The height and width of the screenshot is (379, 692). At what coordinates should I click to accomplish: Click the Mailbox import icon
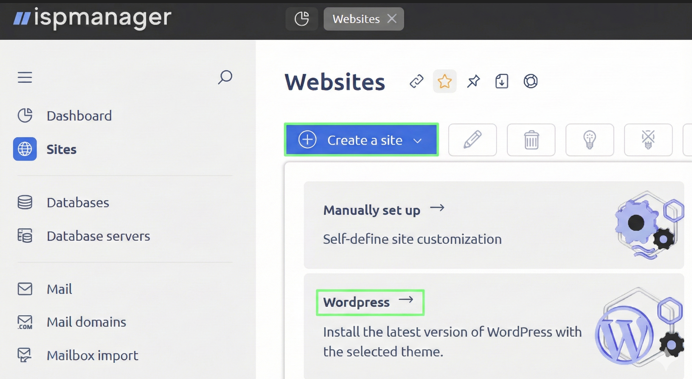[25, 355]
